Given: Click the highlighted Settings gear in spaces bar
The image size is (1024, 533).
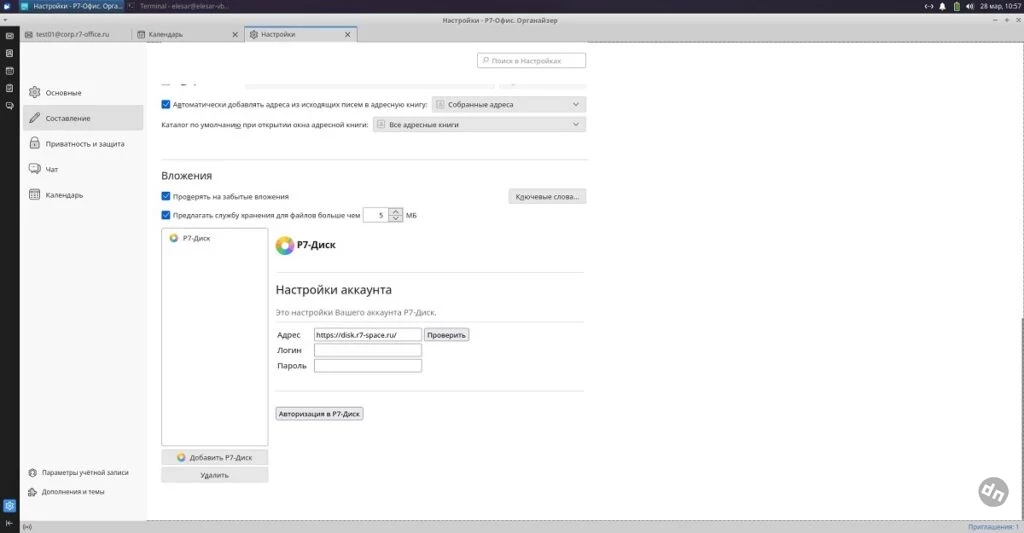Looking at the screenshot, I should [9, 506].
